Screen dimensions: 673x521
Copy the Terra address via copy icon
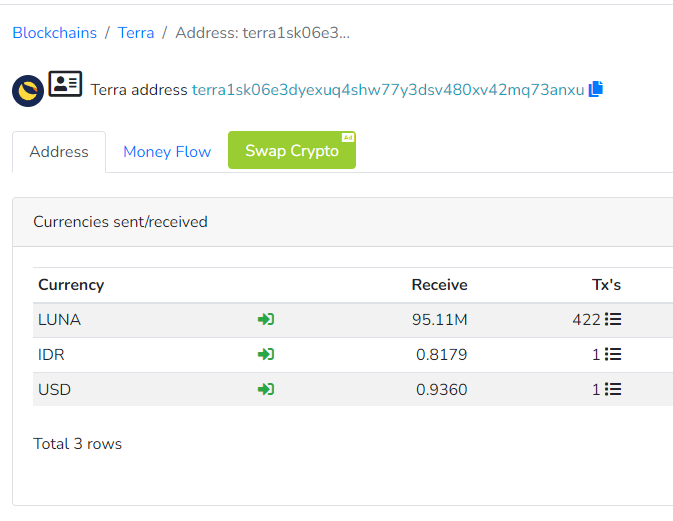point(596,89)
